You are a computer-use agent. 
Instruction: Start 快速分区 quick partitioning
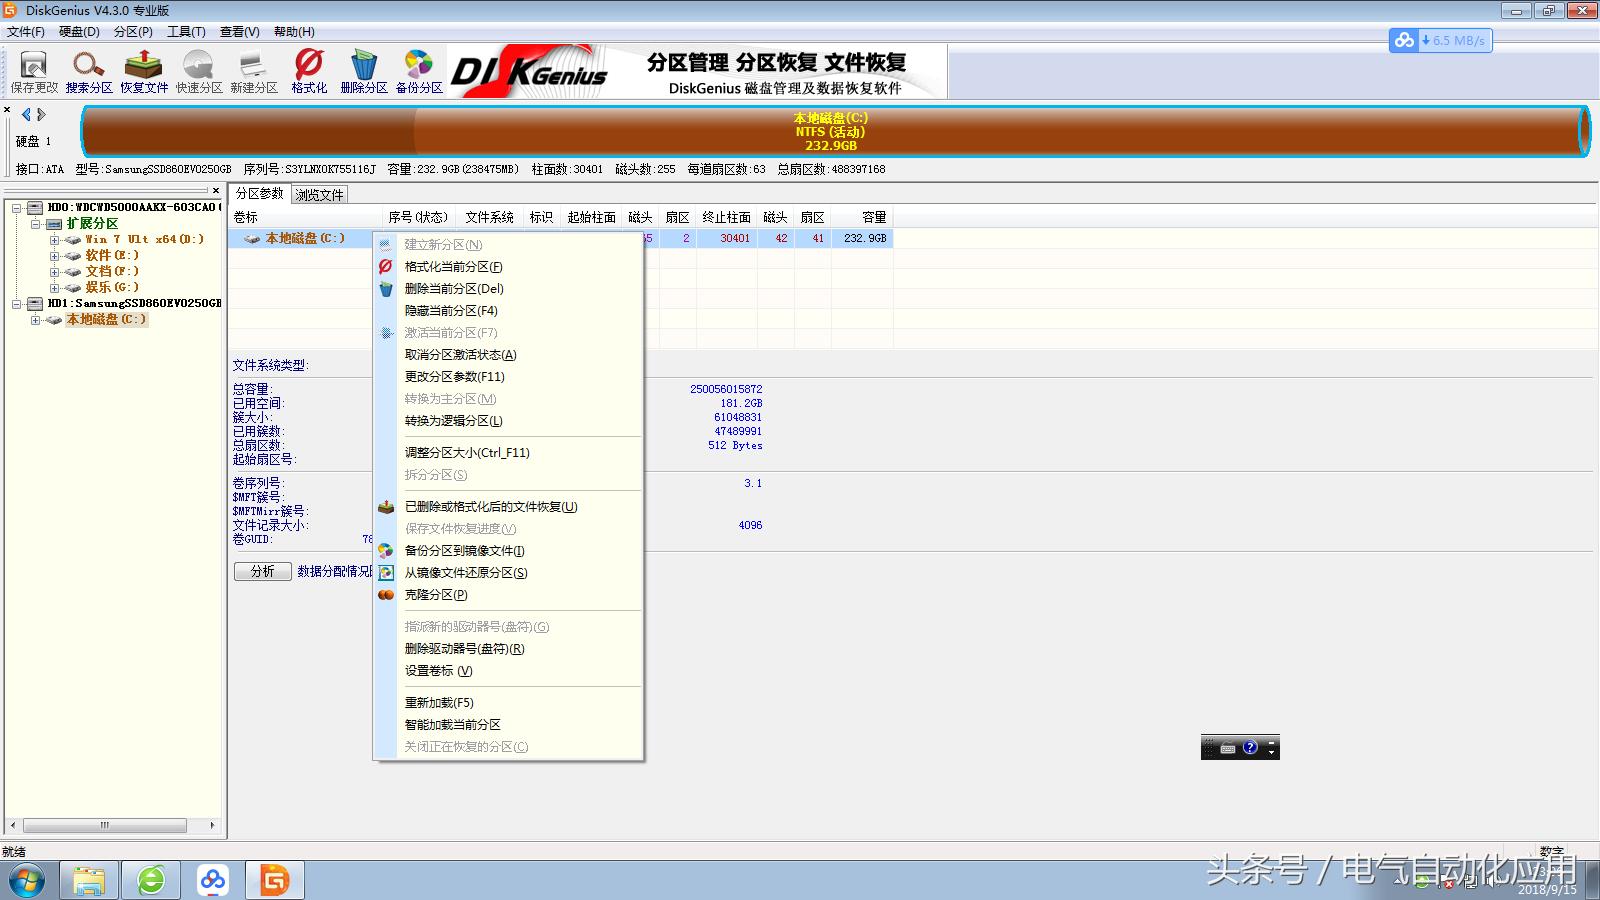(197, 70)
